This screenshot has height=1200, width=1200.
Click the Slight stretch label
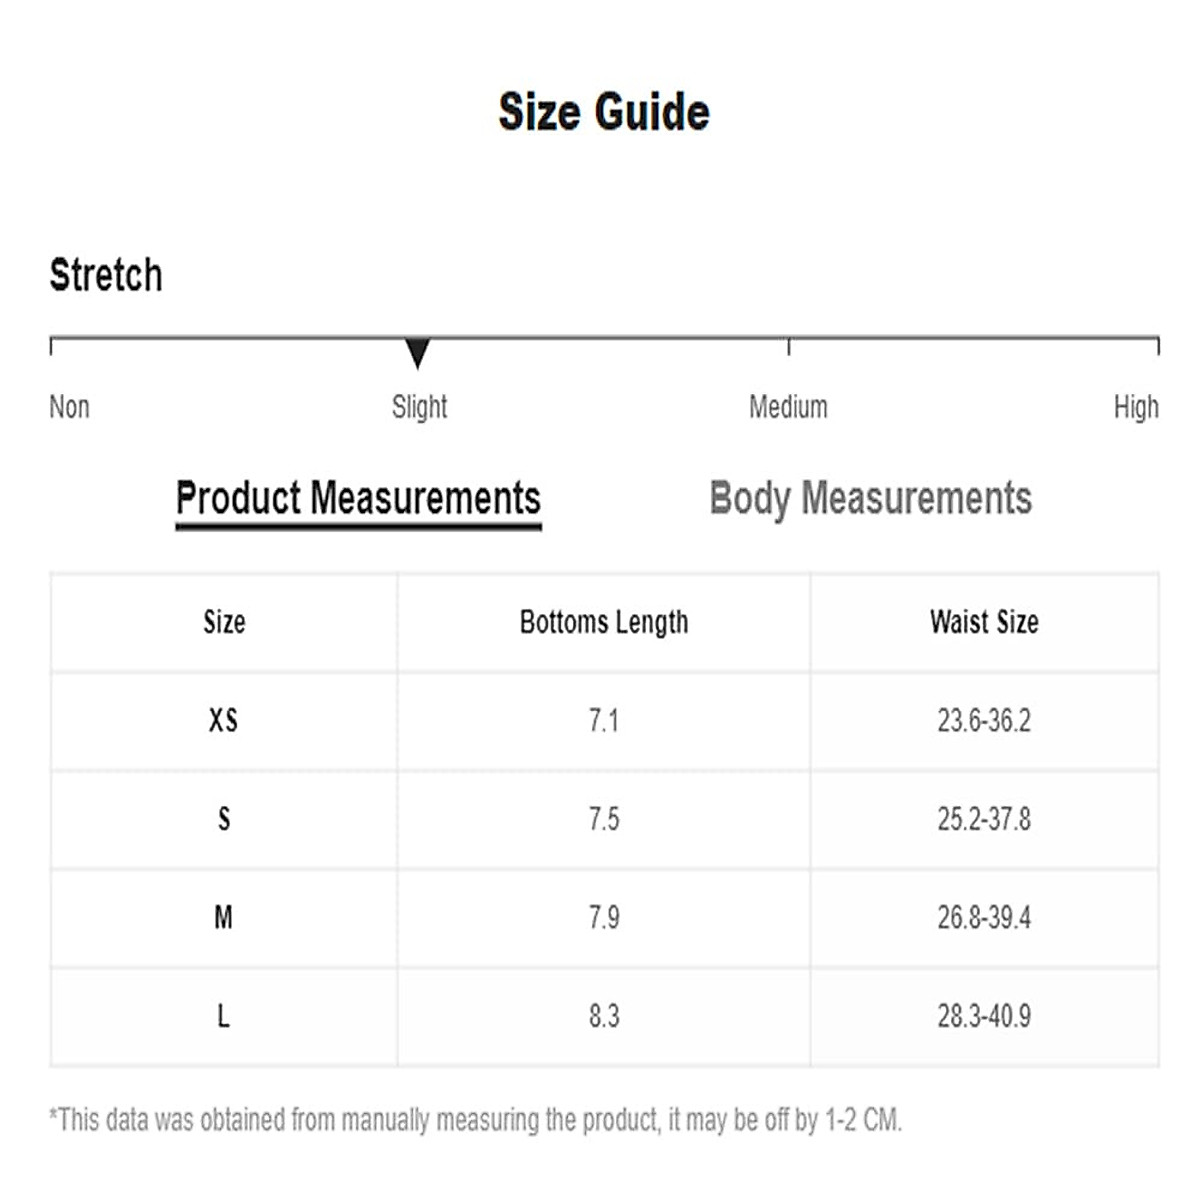click(x=419, y=407)
